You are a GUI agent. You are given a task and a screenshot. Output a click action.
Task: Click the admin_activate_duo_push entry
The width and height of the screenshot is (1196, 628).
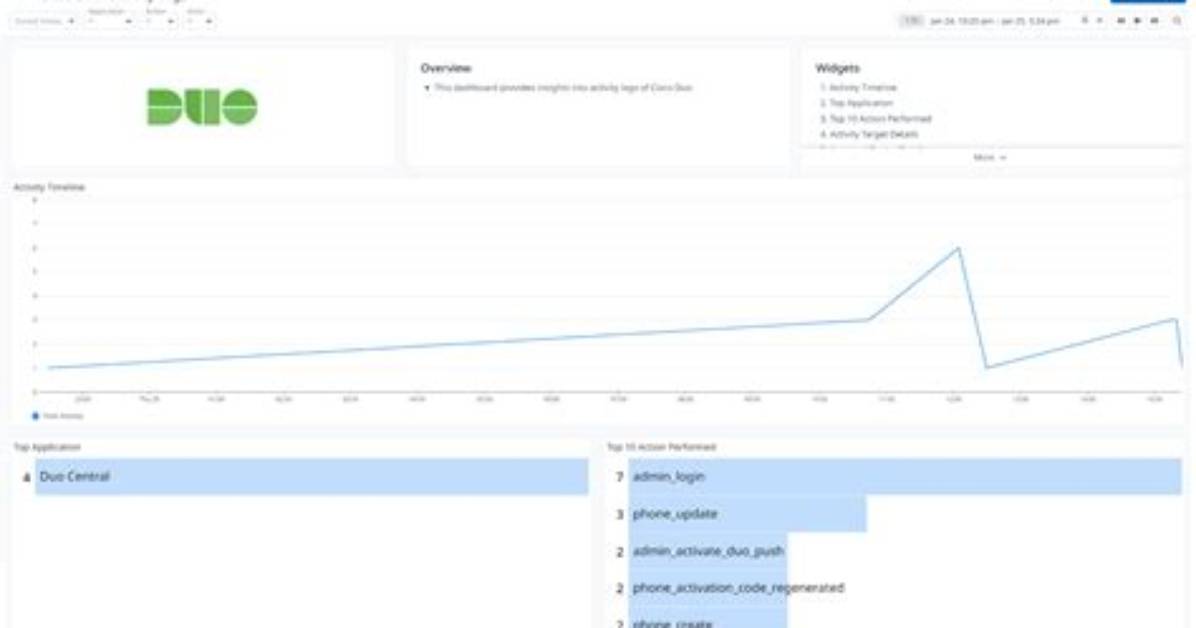pyautogui.click(x=708, y=551)
